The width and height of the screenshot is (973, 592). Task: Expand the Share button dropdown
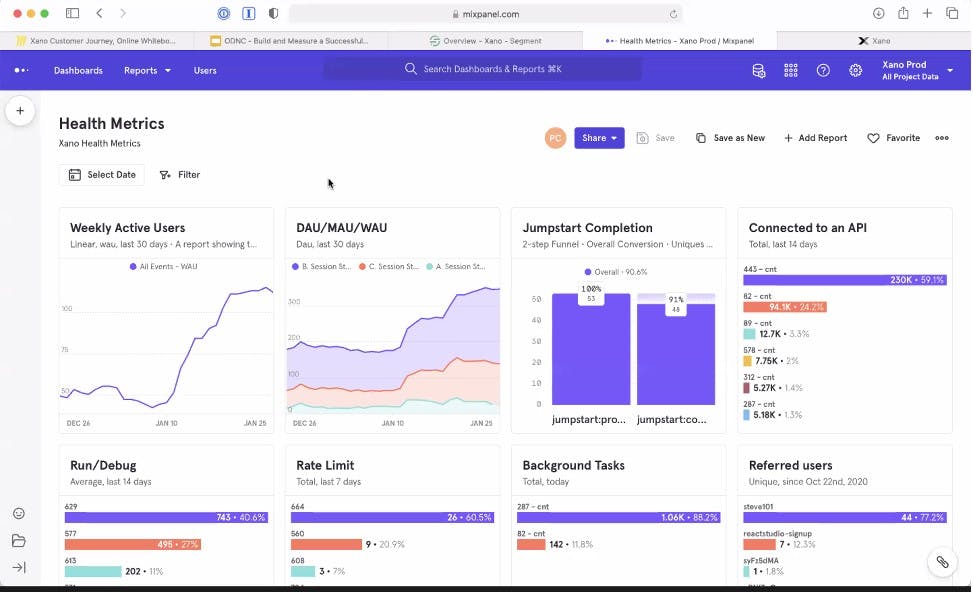click(x=599, y=138)
